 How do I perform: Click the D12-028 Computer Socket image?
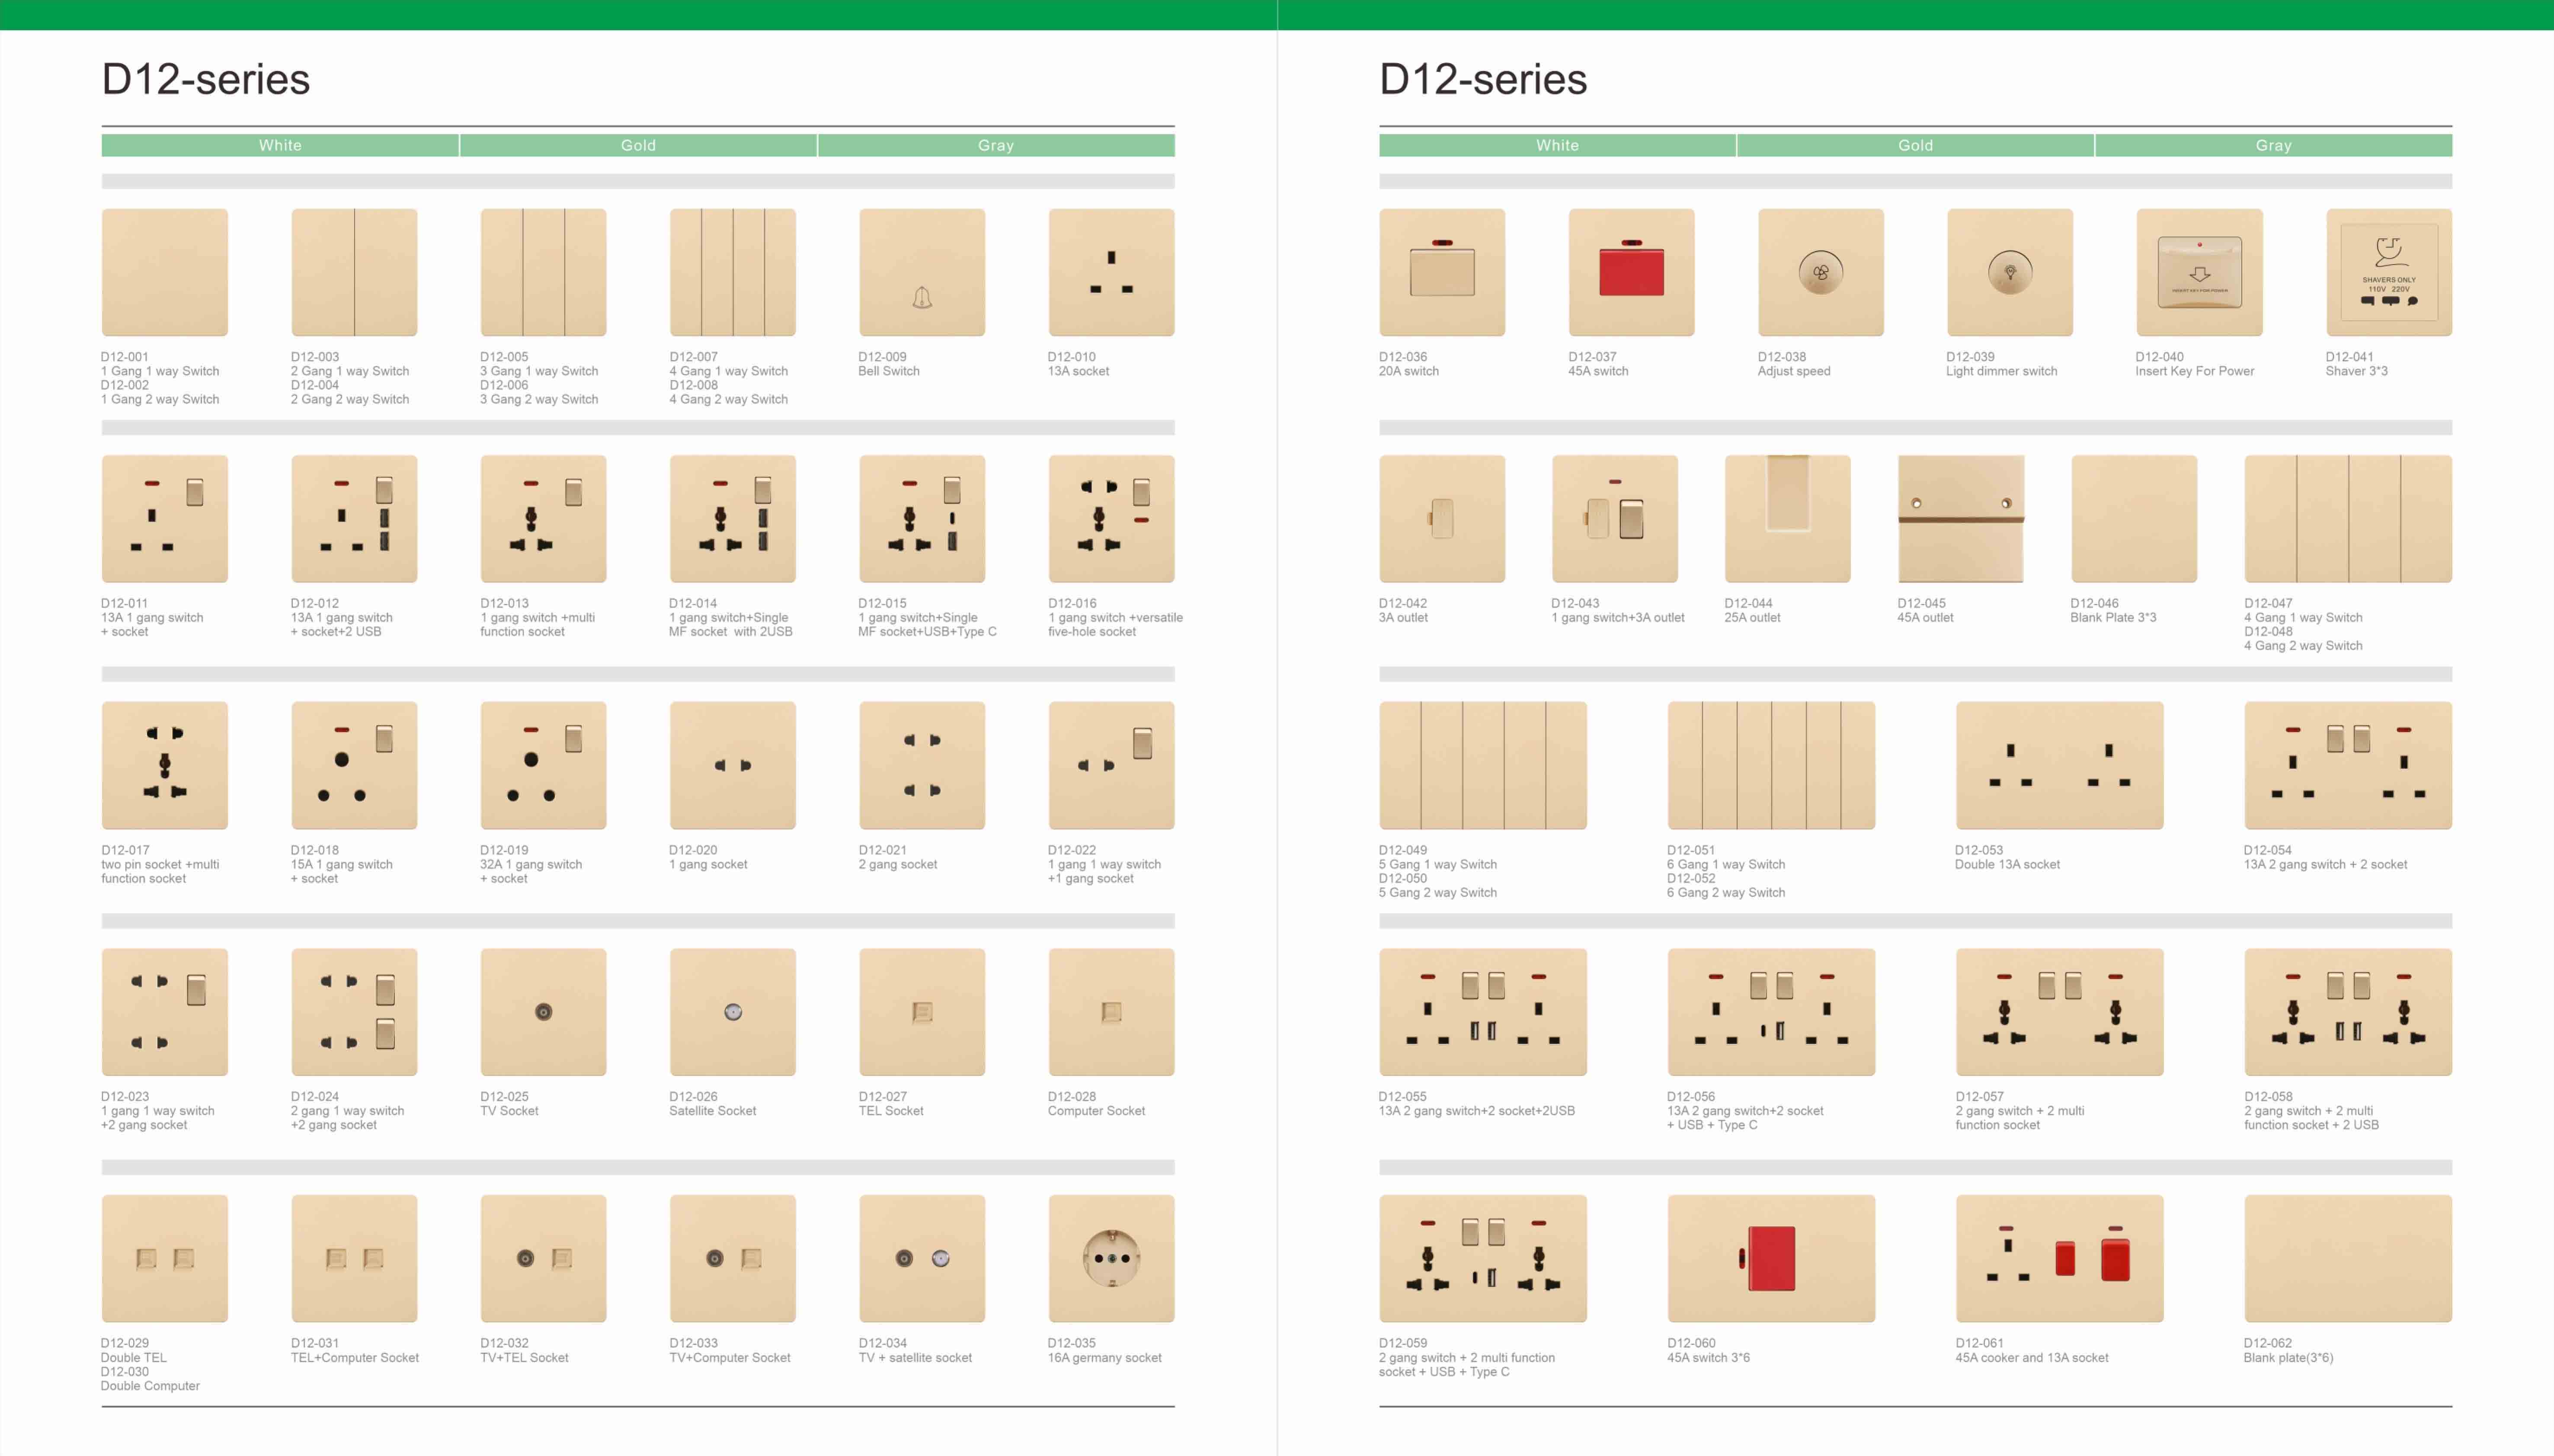(1111, 1012)
